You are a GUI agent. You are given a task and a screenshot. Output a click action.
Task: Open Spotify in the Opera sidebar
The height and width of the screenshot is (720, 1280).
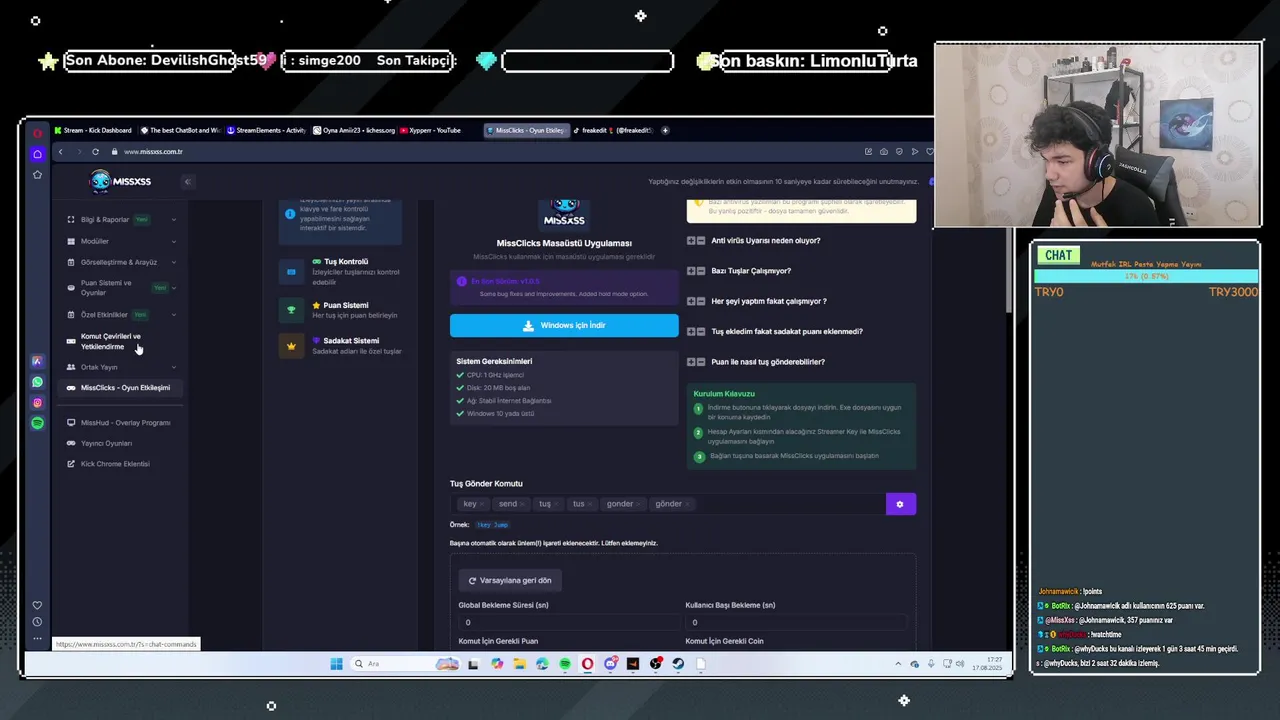(x=37, y=423)
